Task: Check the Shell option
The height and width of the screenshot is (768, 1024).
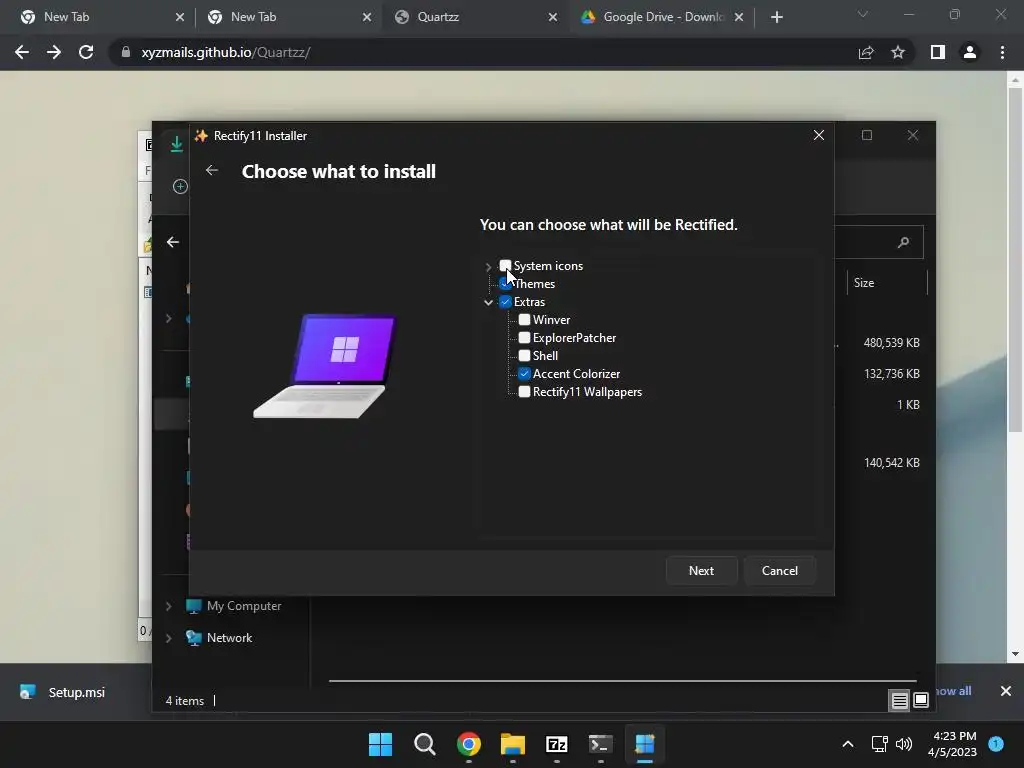Action: point(524,355)
